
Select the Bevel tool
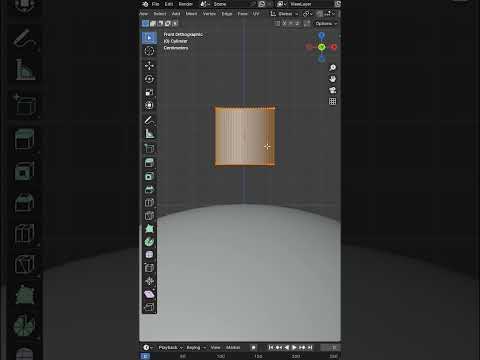[149, 189]
